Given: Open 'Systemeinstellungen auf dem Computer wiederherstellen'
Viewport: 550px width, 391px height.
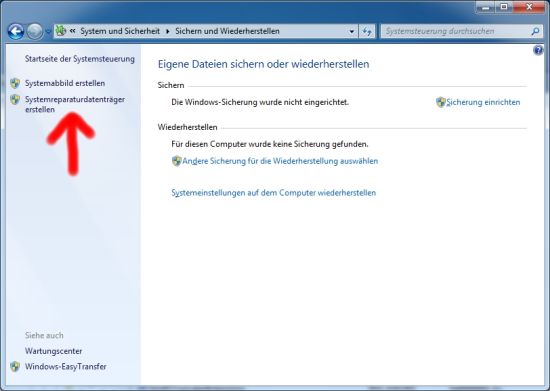Looking at the screenshot, I should (x=274, y=193).
